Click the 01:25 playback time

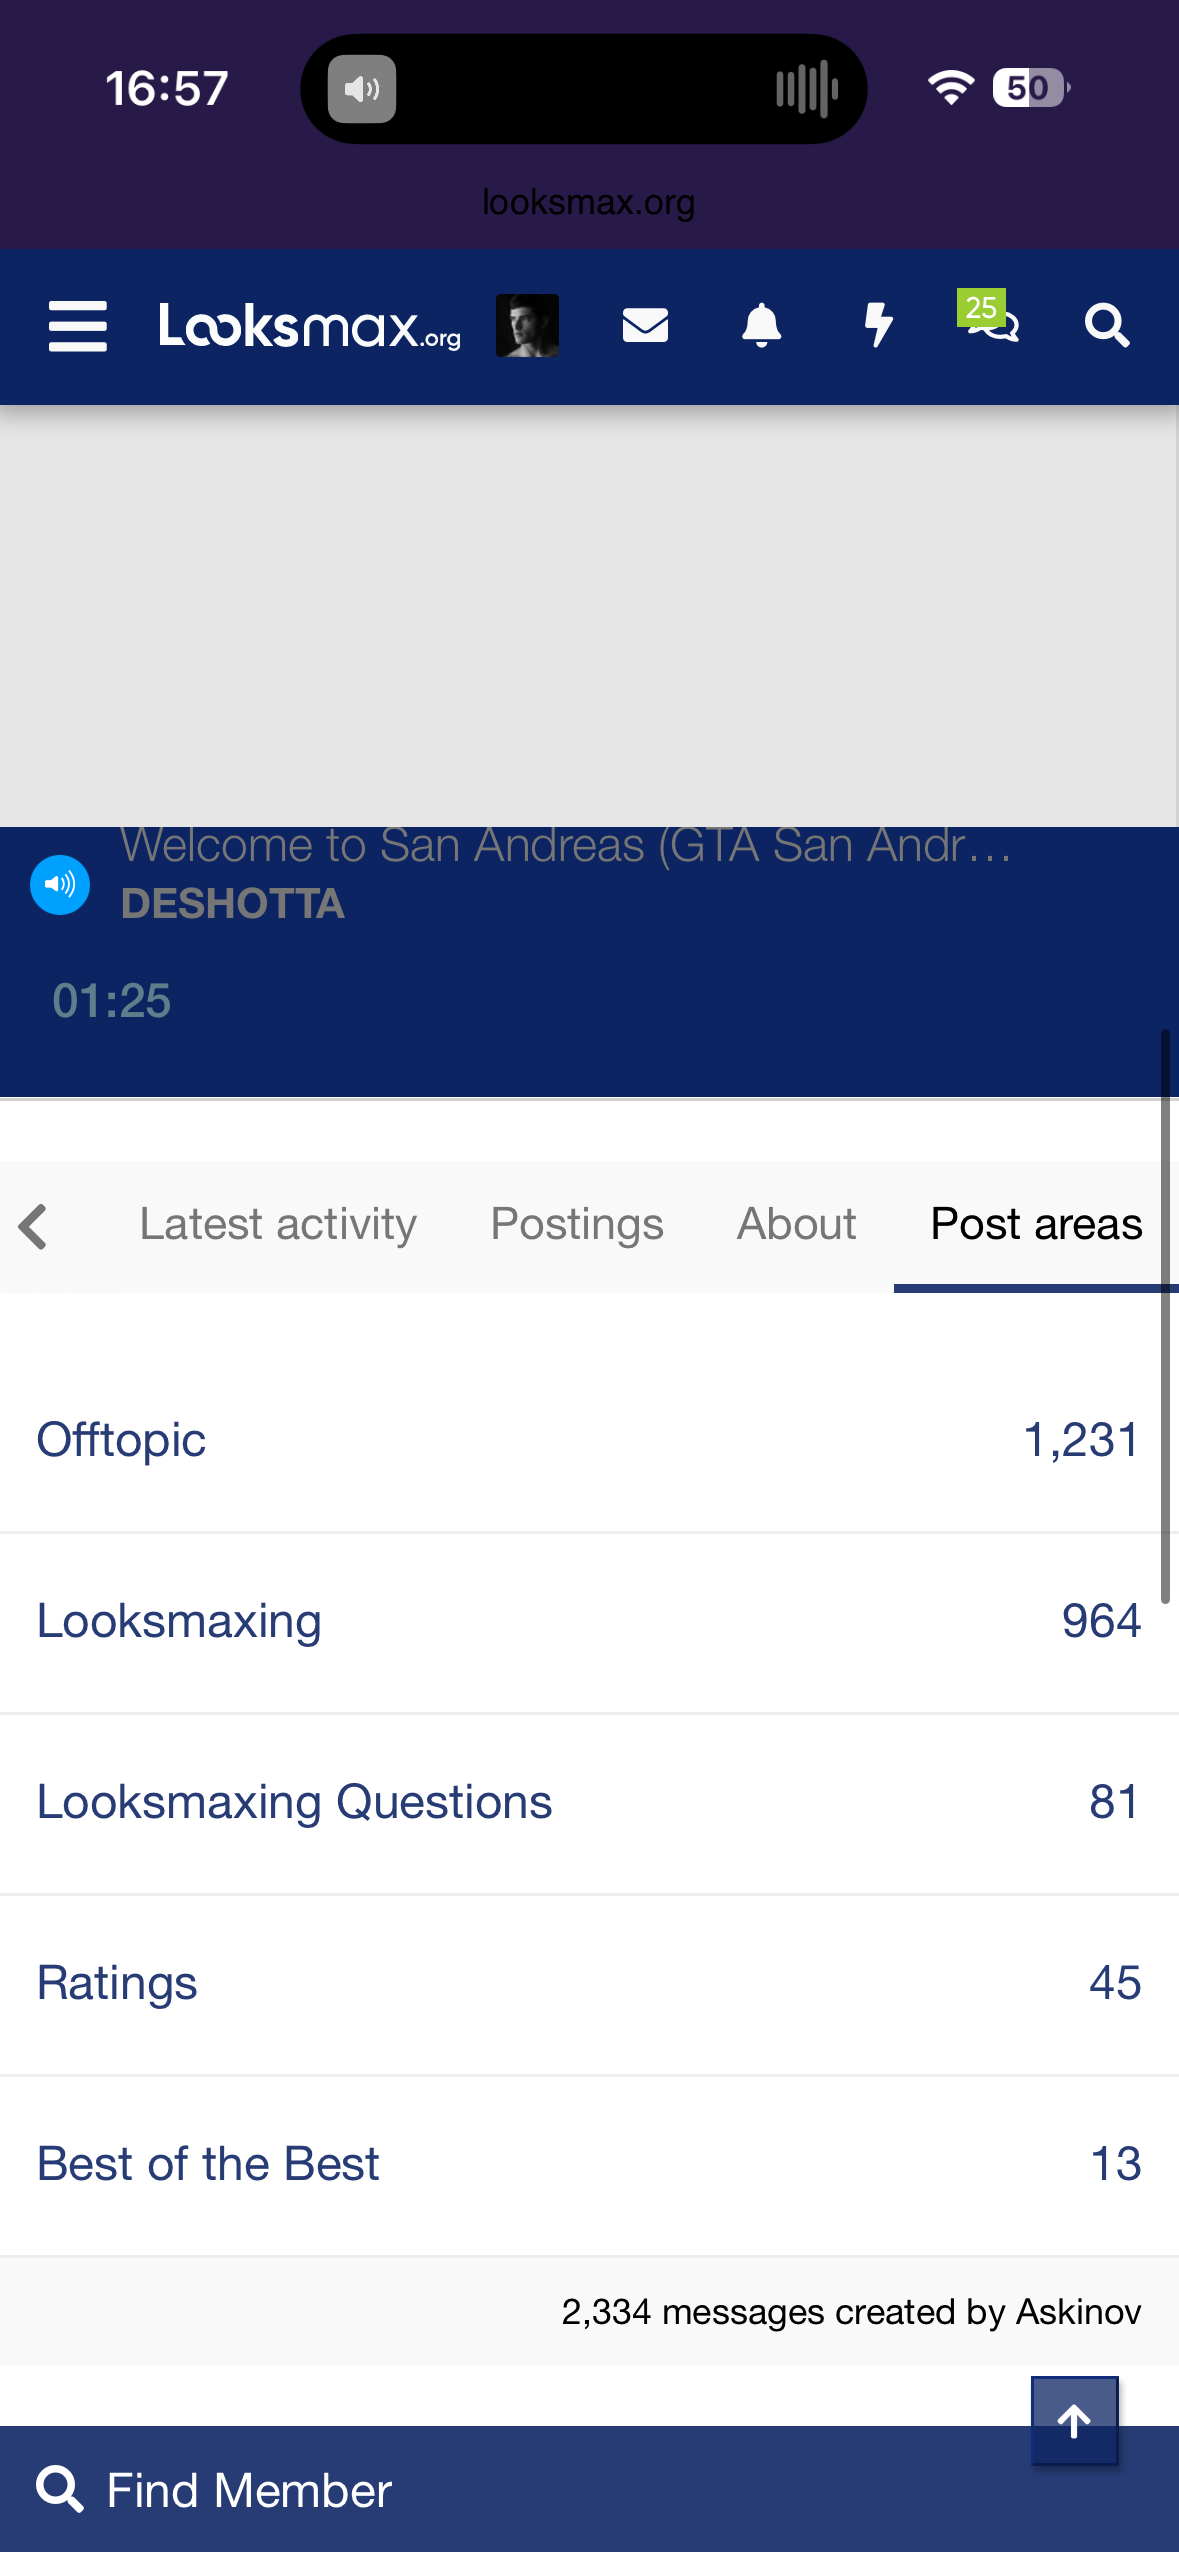point(112,1001)
